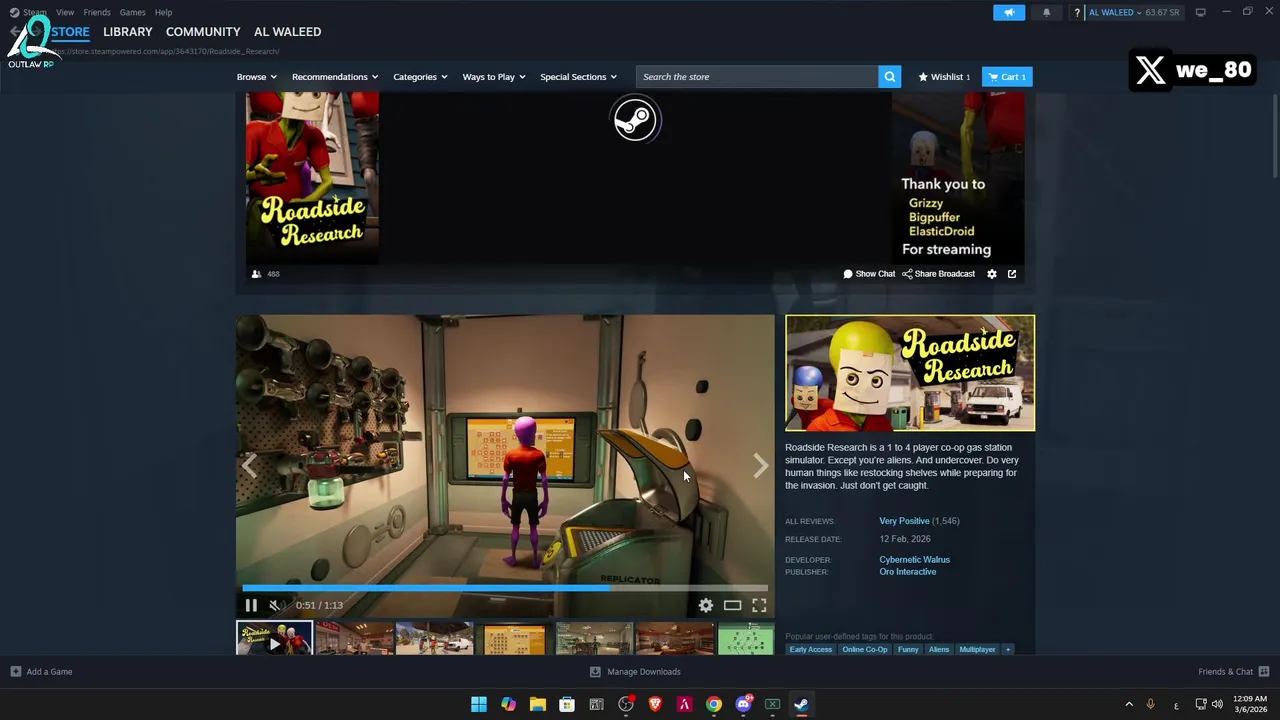Viewport: 1280px width, 720px height.
Task: Go to STORE tab
Action: click(x=70, y=32)
